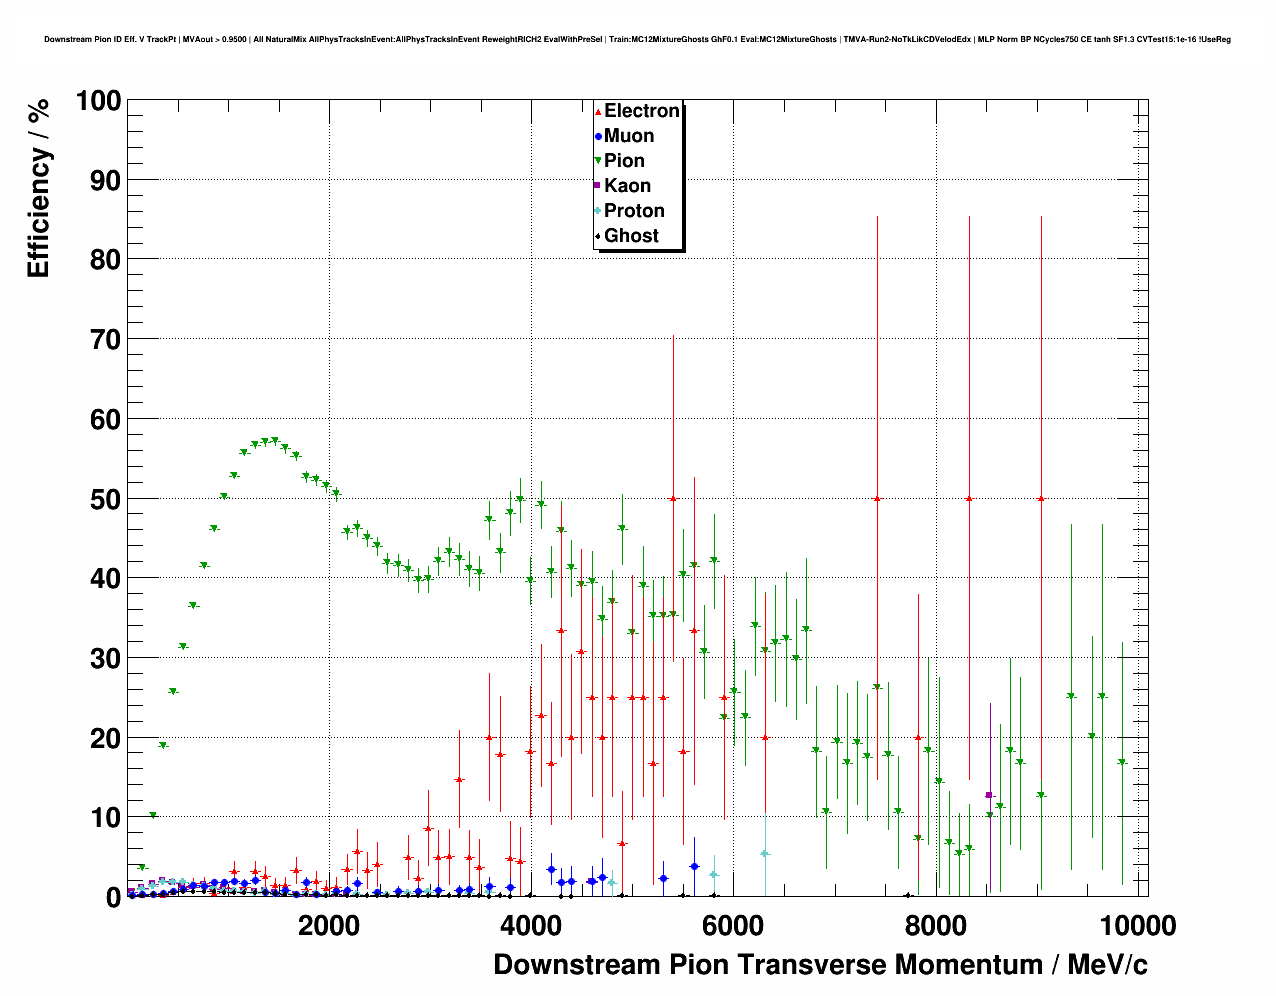The width and height of the screenshot is (1276, 996).
Task: Click the black diamond Ghost legend marker
Action: click(x=598, y=236)
